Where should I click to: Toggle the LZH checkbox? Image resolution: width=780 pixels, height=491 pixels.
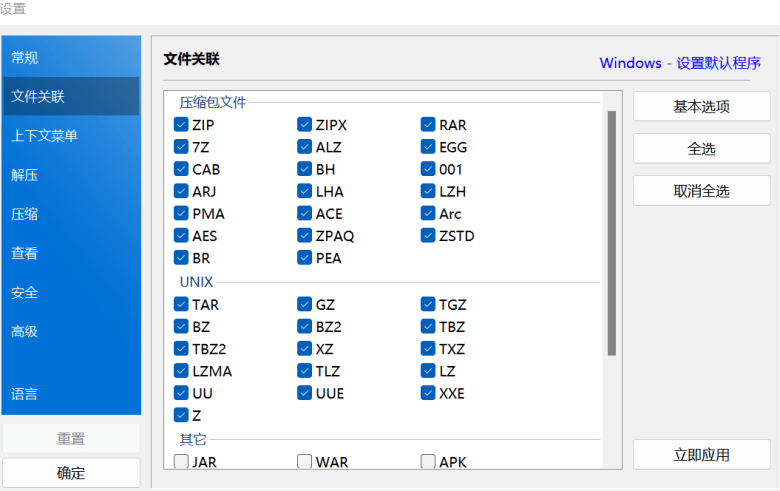click(428, 191)
